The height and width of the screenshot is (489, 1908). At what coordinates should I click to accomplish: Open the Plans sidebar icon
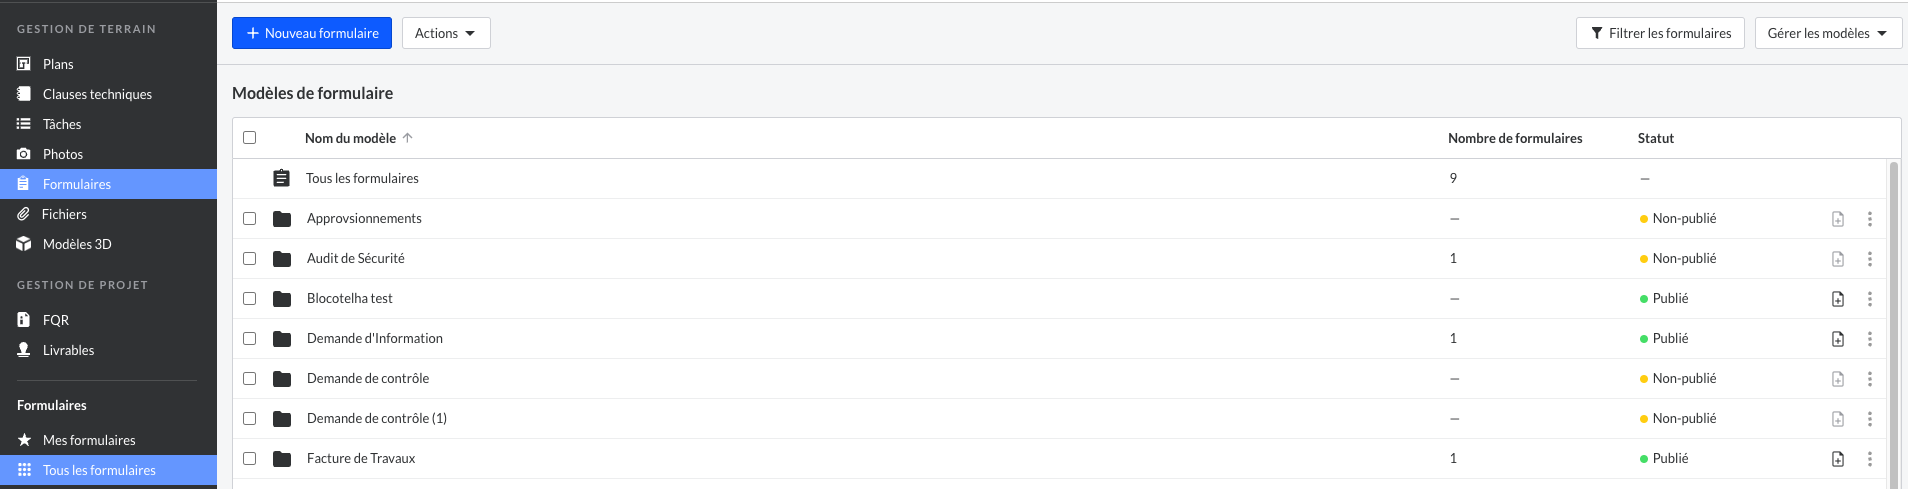(24, 64)
